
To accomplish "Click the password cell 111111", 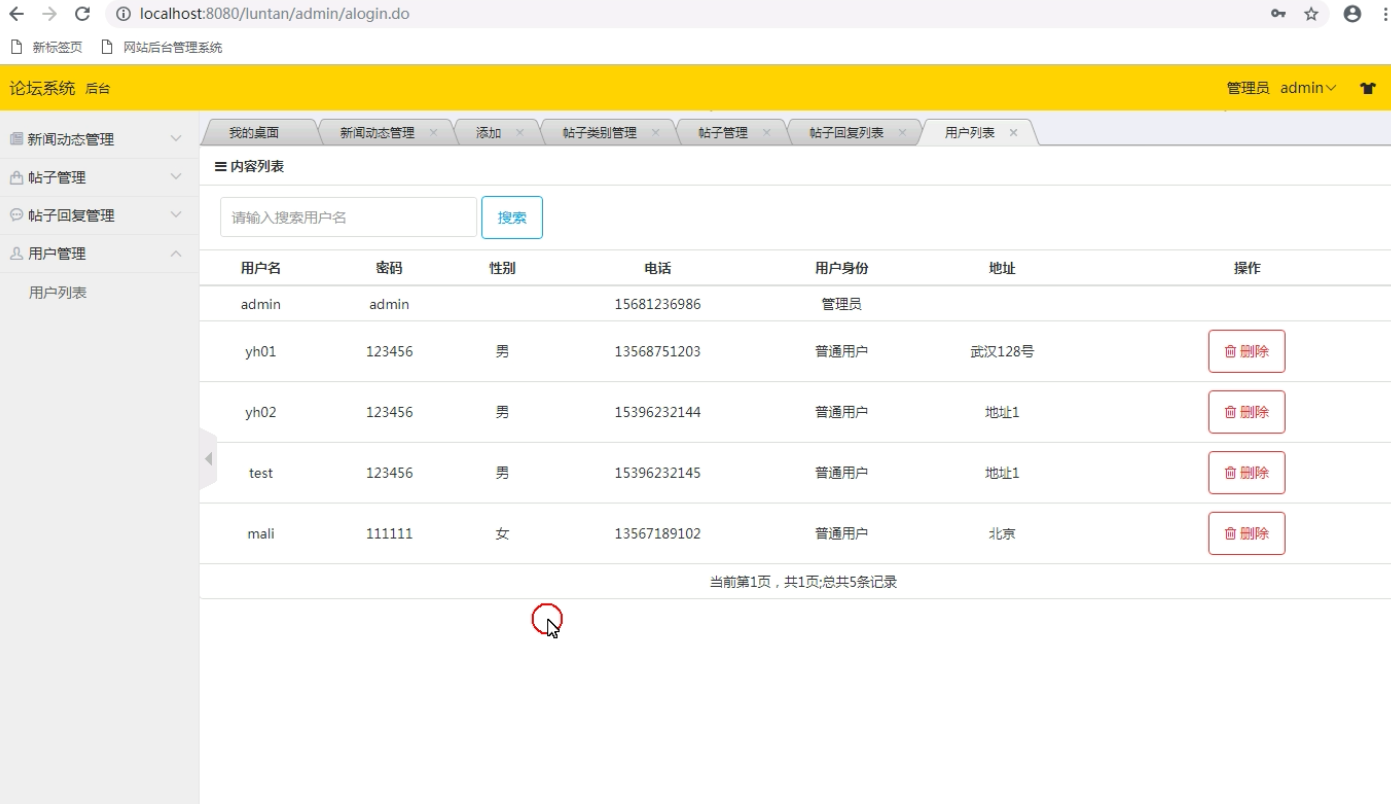I will point(389,533).
